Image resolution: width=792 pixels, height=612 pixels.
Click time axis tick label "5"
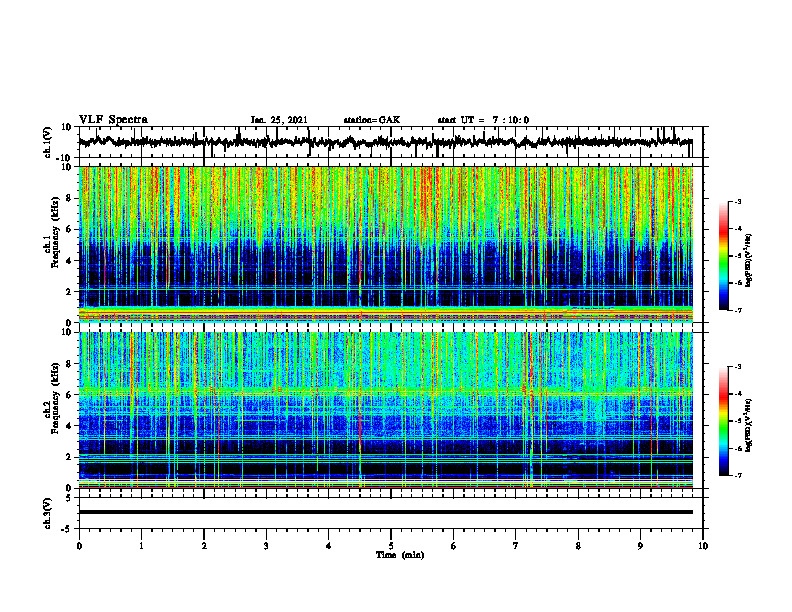391,546
